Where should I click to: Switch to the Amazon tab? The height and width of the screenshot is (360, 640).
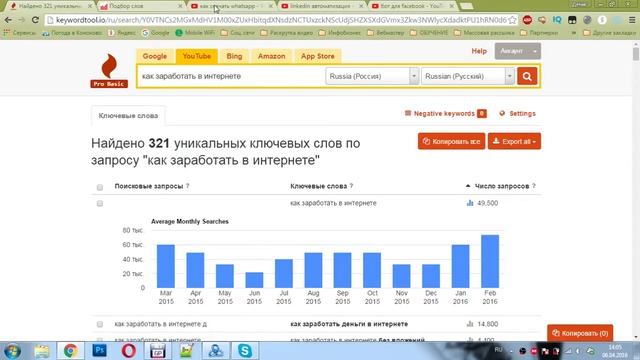pyautogui.click(x=271, y=56)
